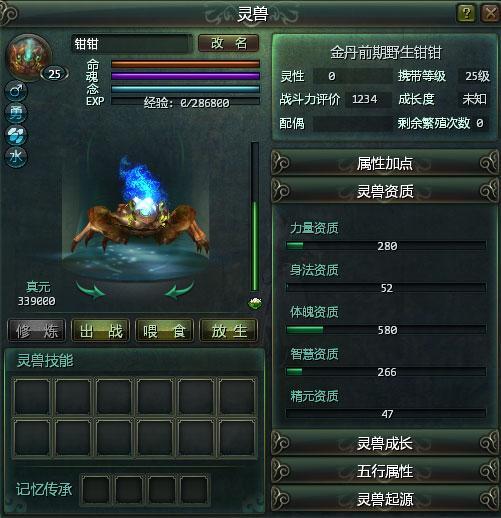Expand the 属性加点 section
Screen dimensions: 501x518
(x=385, y=163)
